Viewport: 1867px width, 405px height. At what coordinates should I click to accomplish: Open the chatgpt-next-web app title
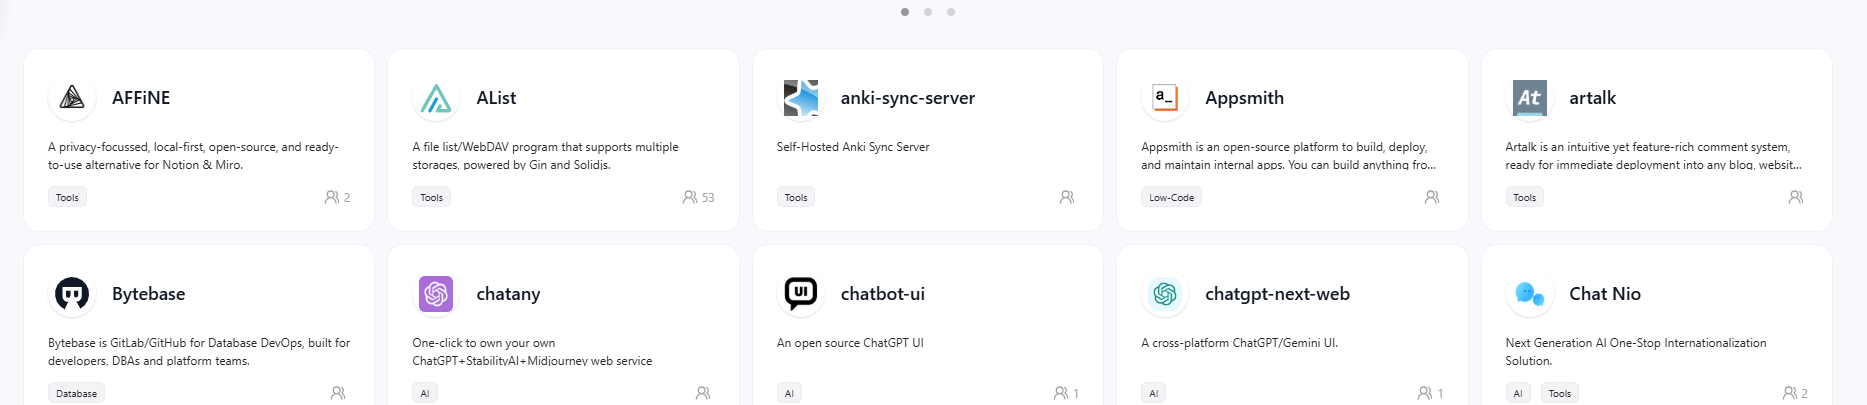click(1277, 294)
